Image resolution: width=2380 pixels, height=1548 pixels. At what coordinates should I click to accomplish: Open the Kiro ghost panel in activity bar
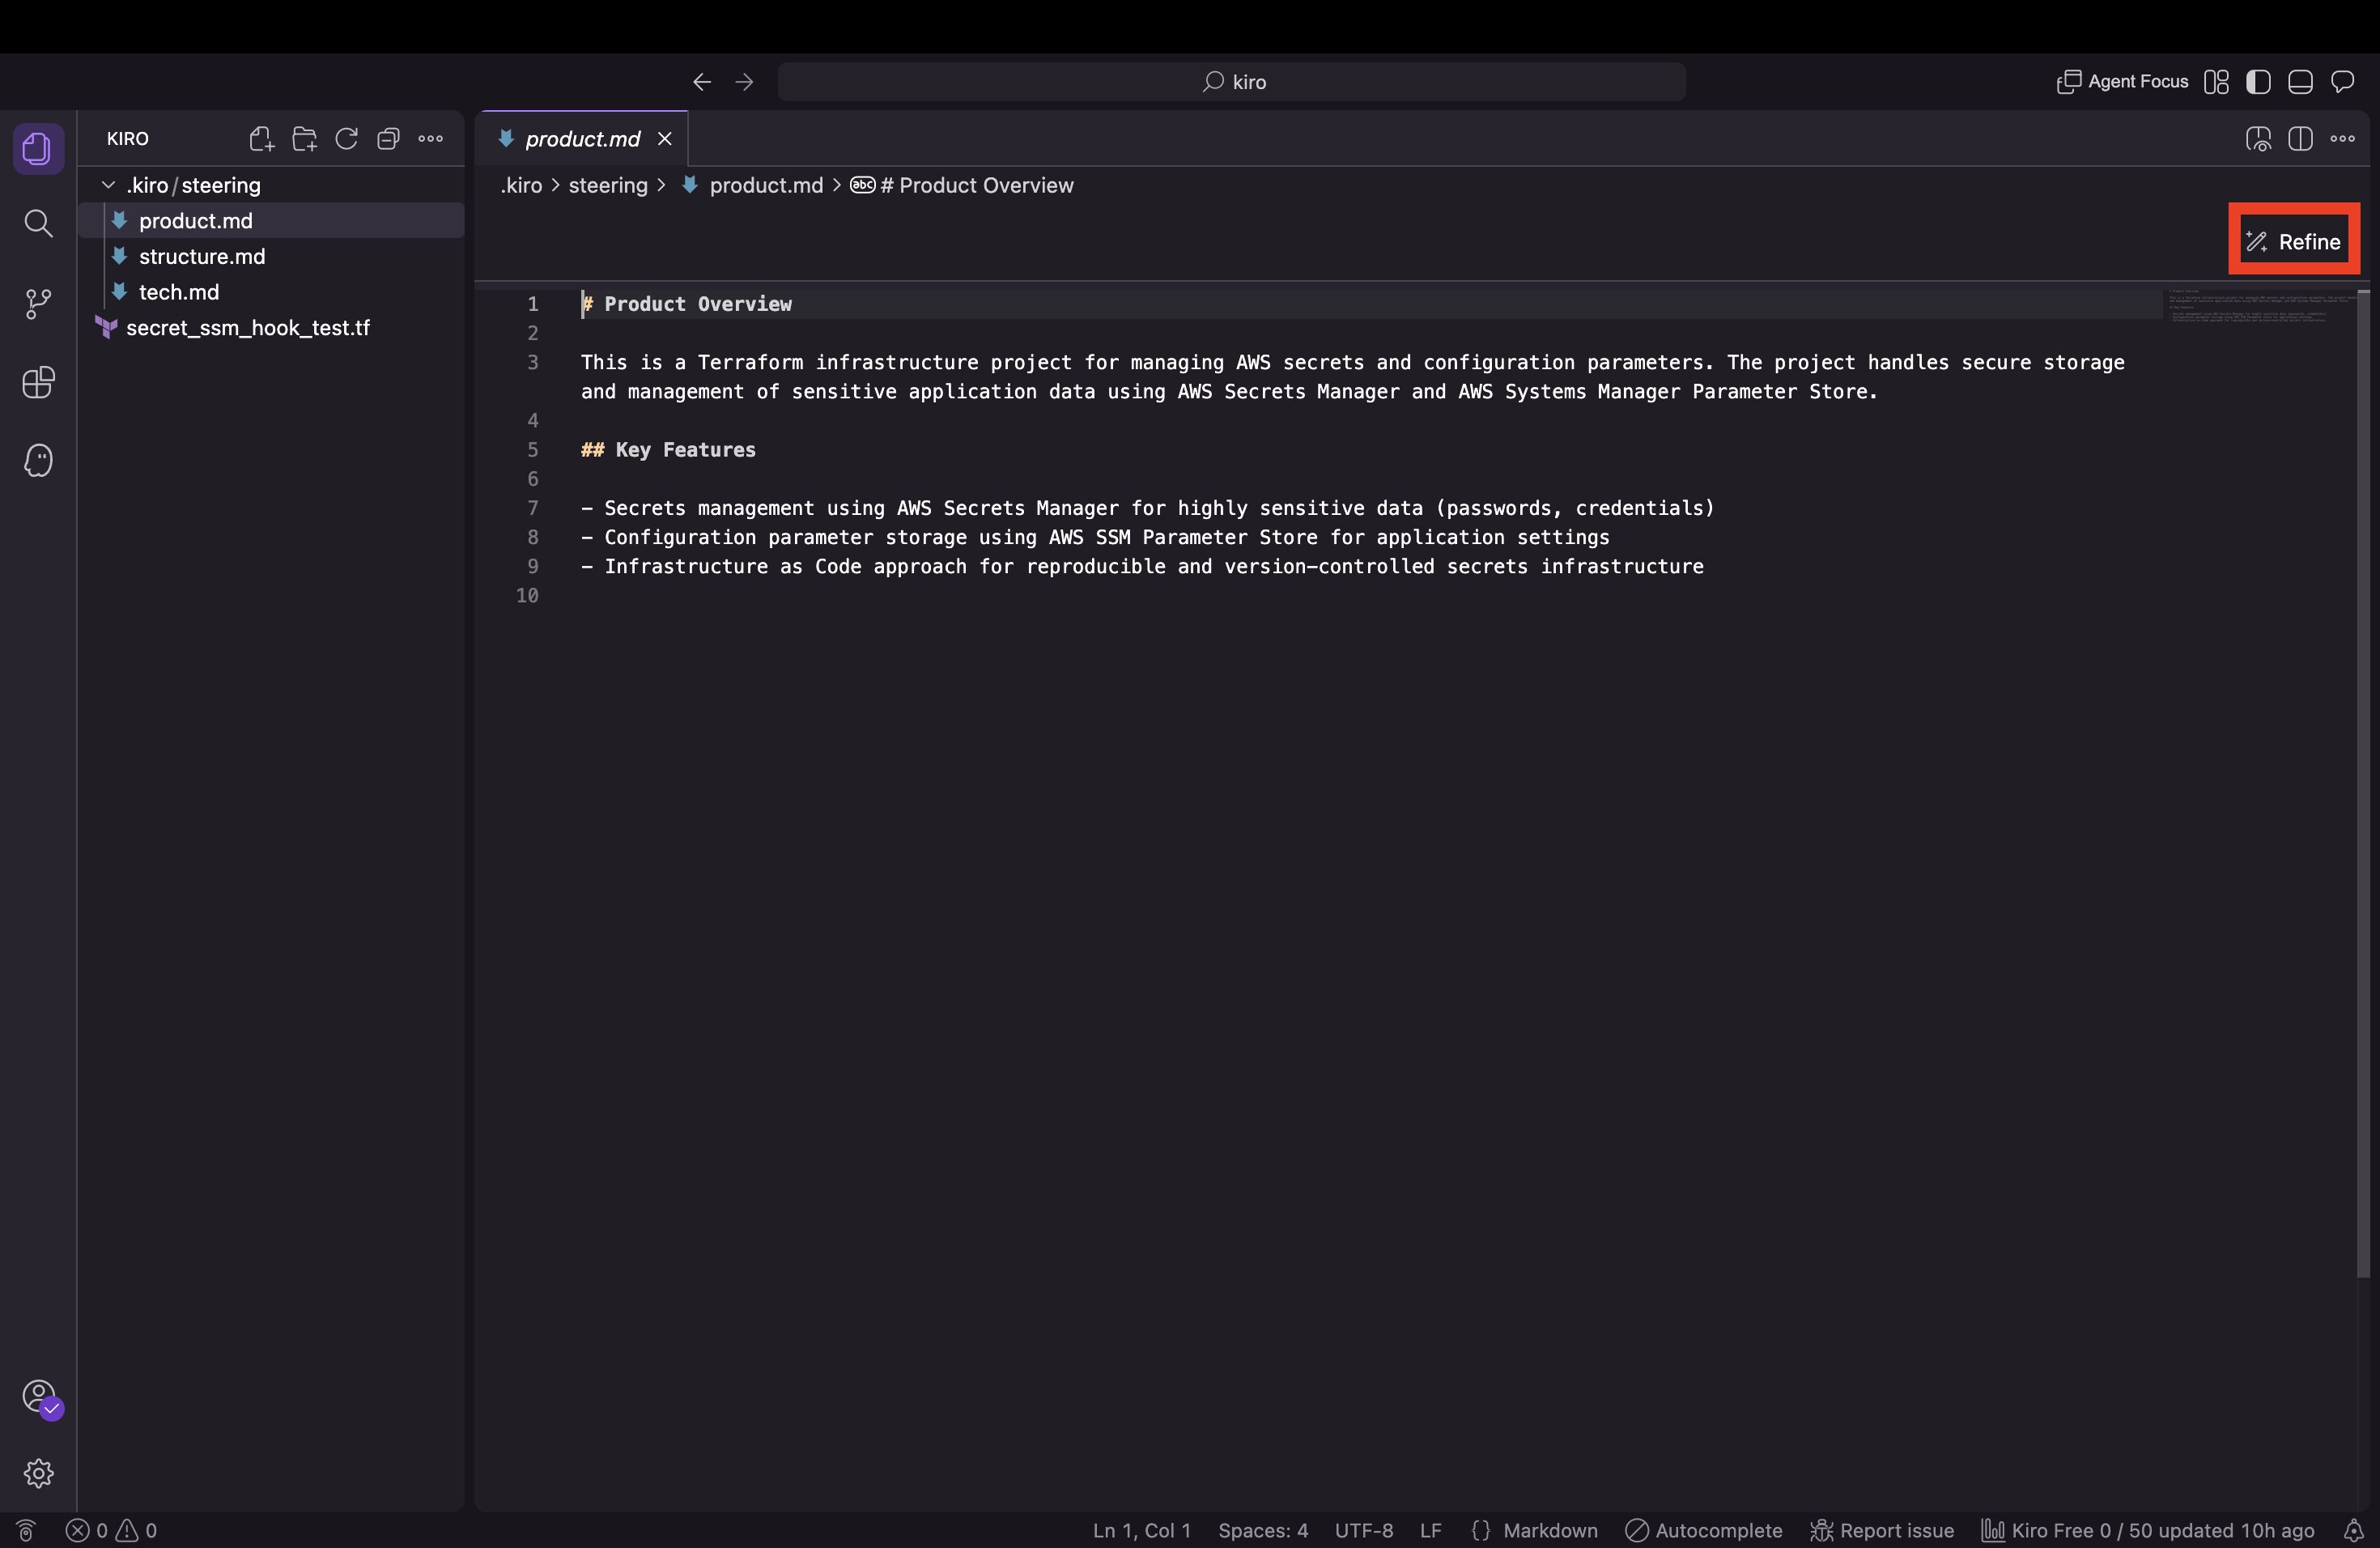click(38, 461)
